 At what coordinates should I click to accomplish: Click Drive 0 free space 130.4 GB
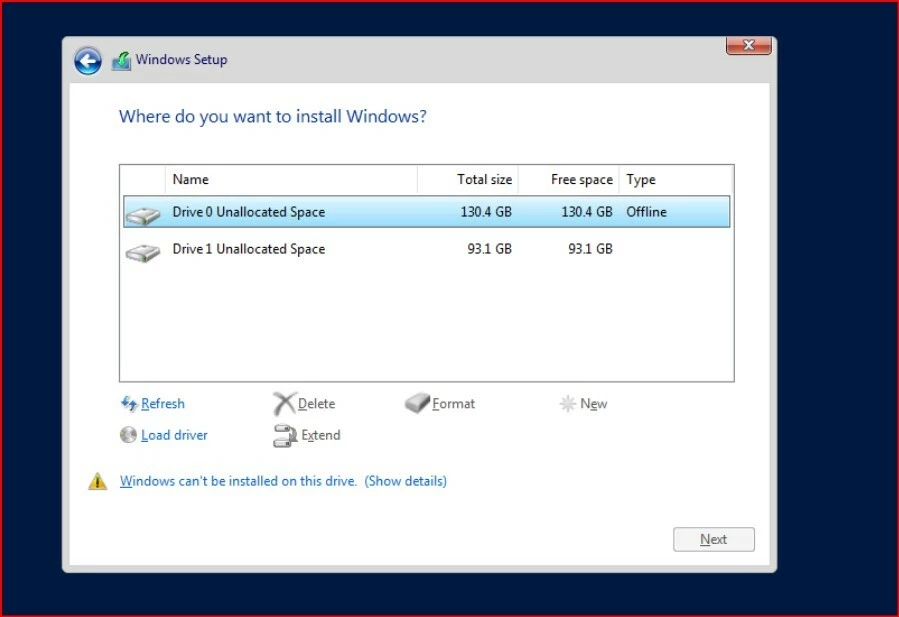click(x=587, y=212)
